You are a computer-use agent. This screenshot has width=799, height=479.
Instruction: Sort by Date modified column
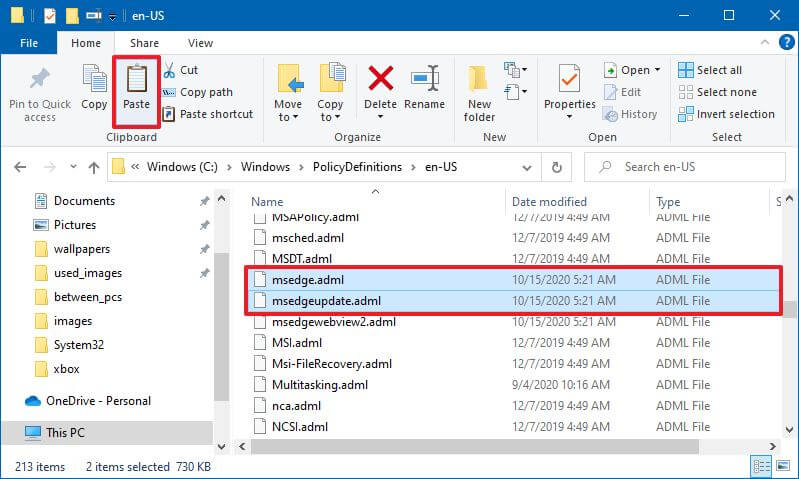pos(549,202)
